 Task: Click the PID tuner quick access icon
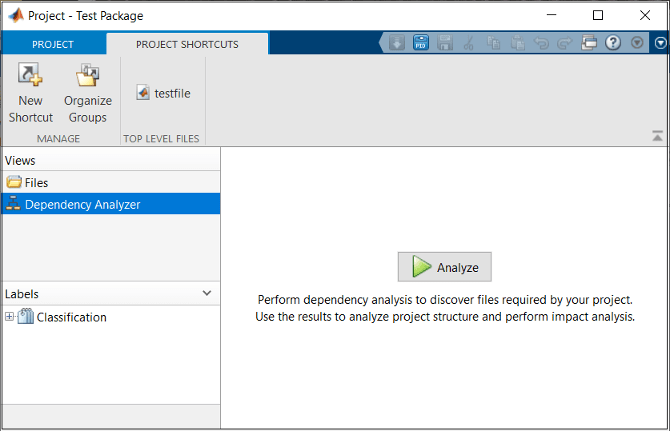click(421, 43)
